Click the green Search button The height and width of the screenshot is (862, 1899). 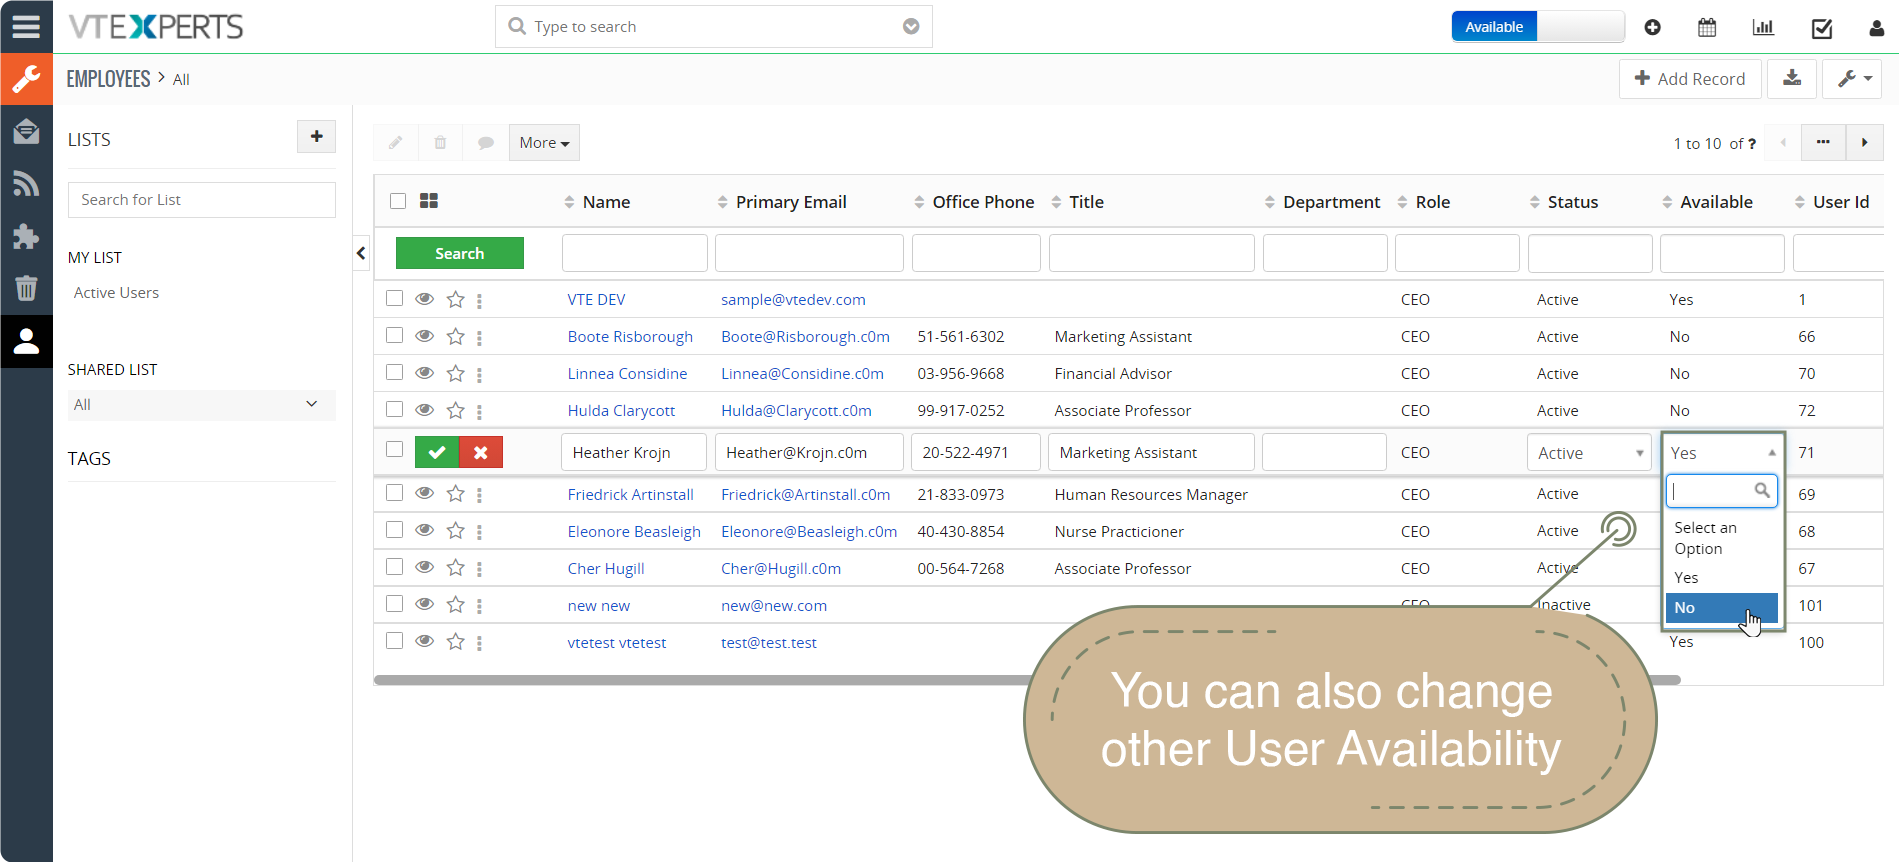(460, 253)
